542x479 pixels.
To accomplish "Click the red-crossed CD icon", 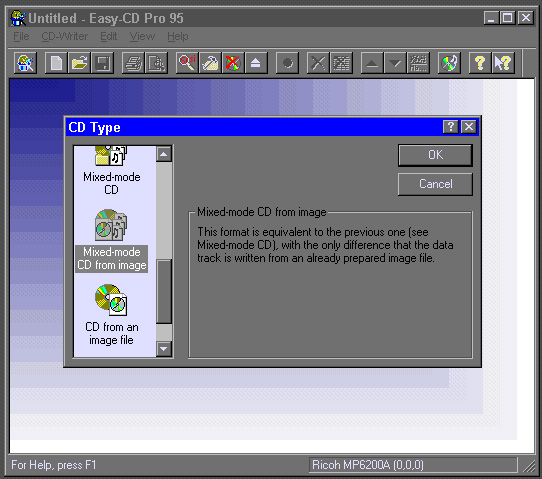I will tap(233, 63).
